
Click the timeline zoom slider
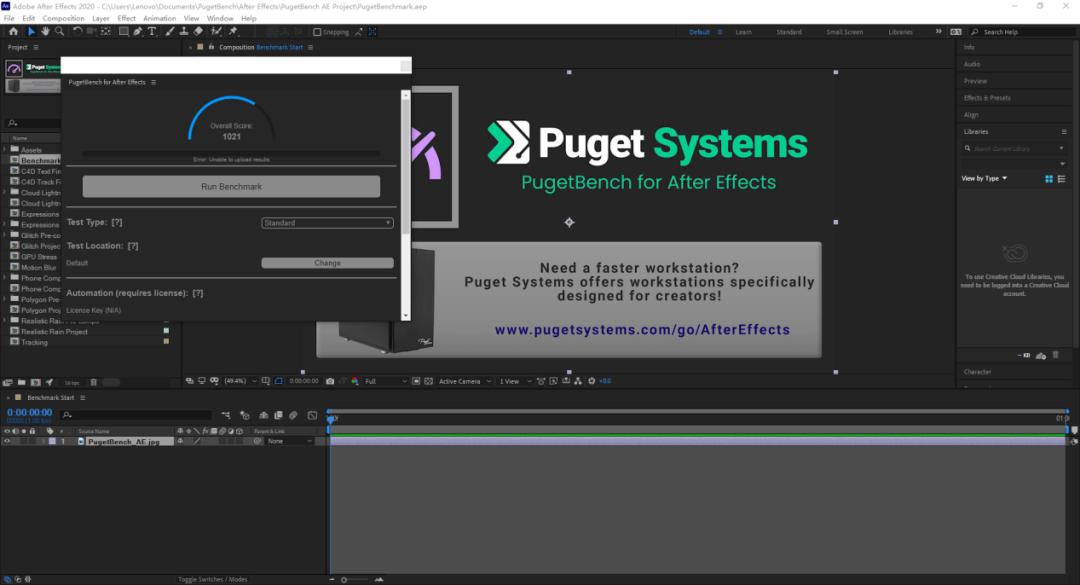click(x=355, y=579)
